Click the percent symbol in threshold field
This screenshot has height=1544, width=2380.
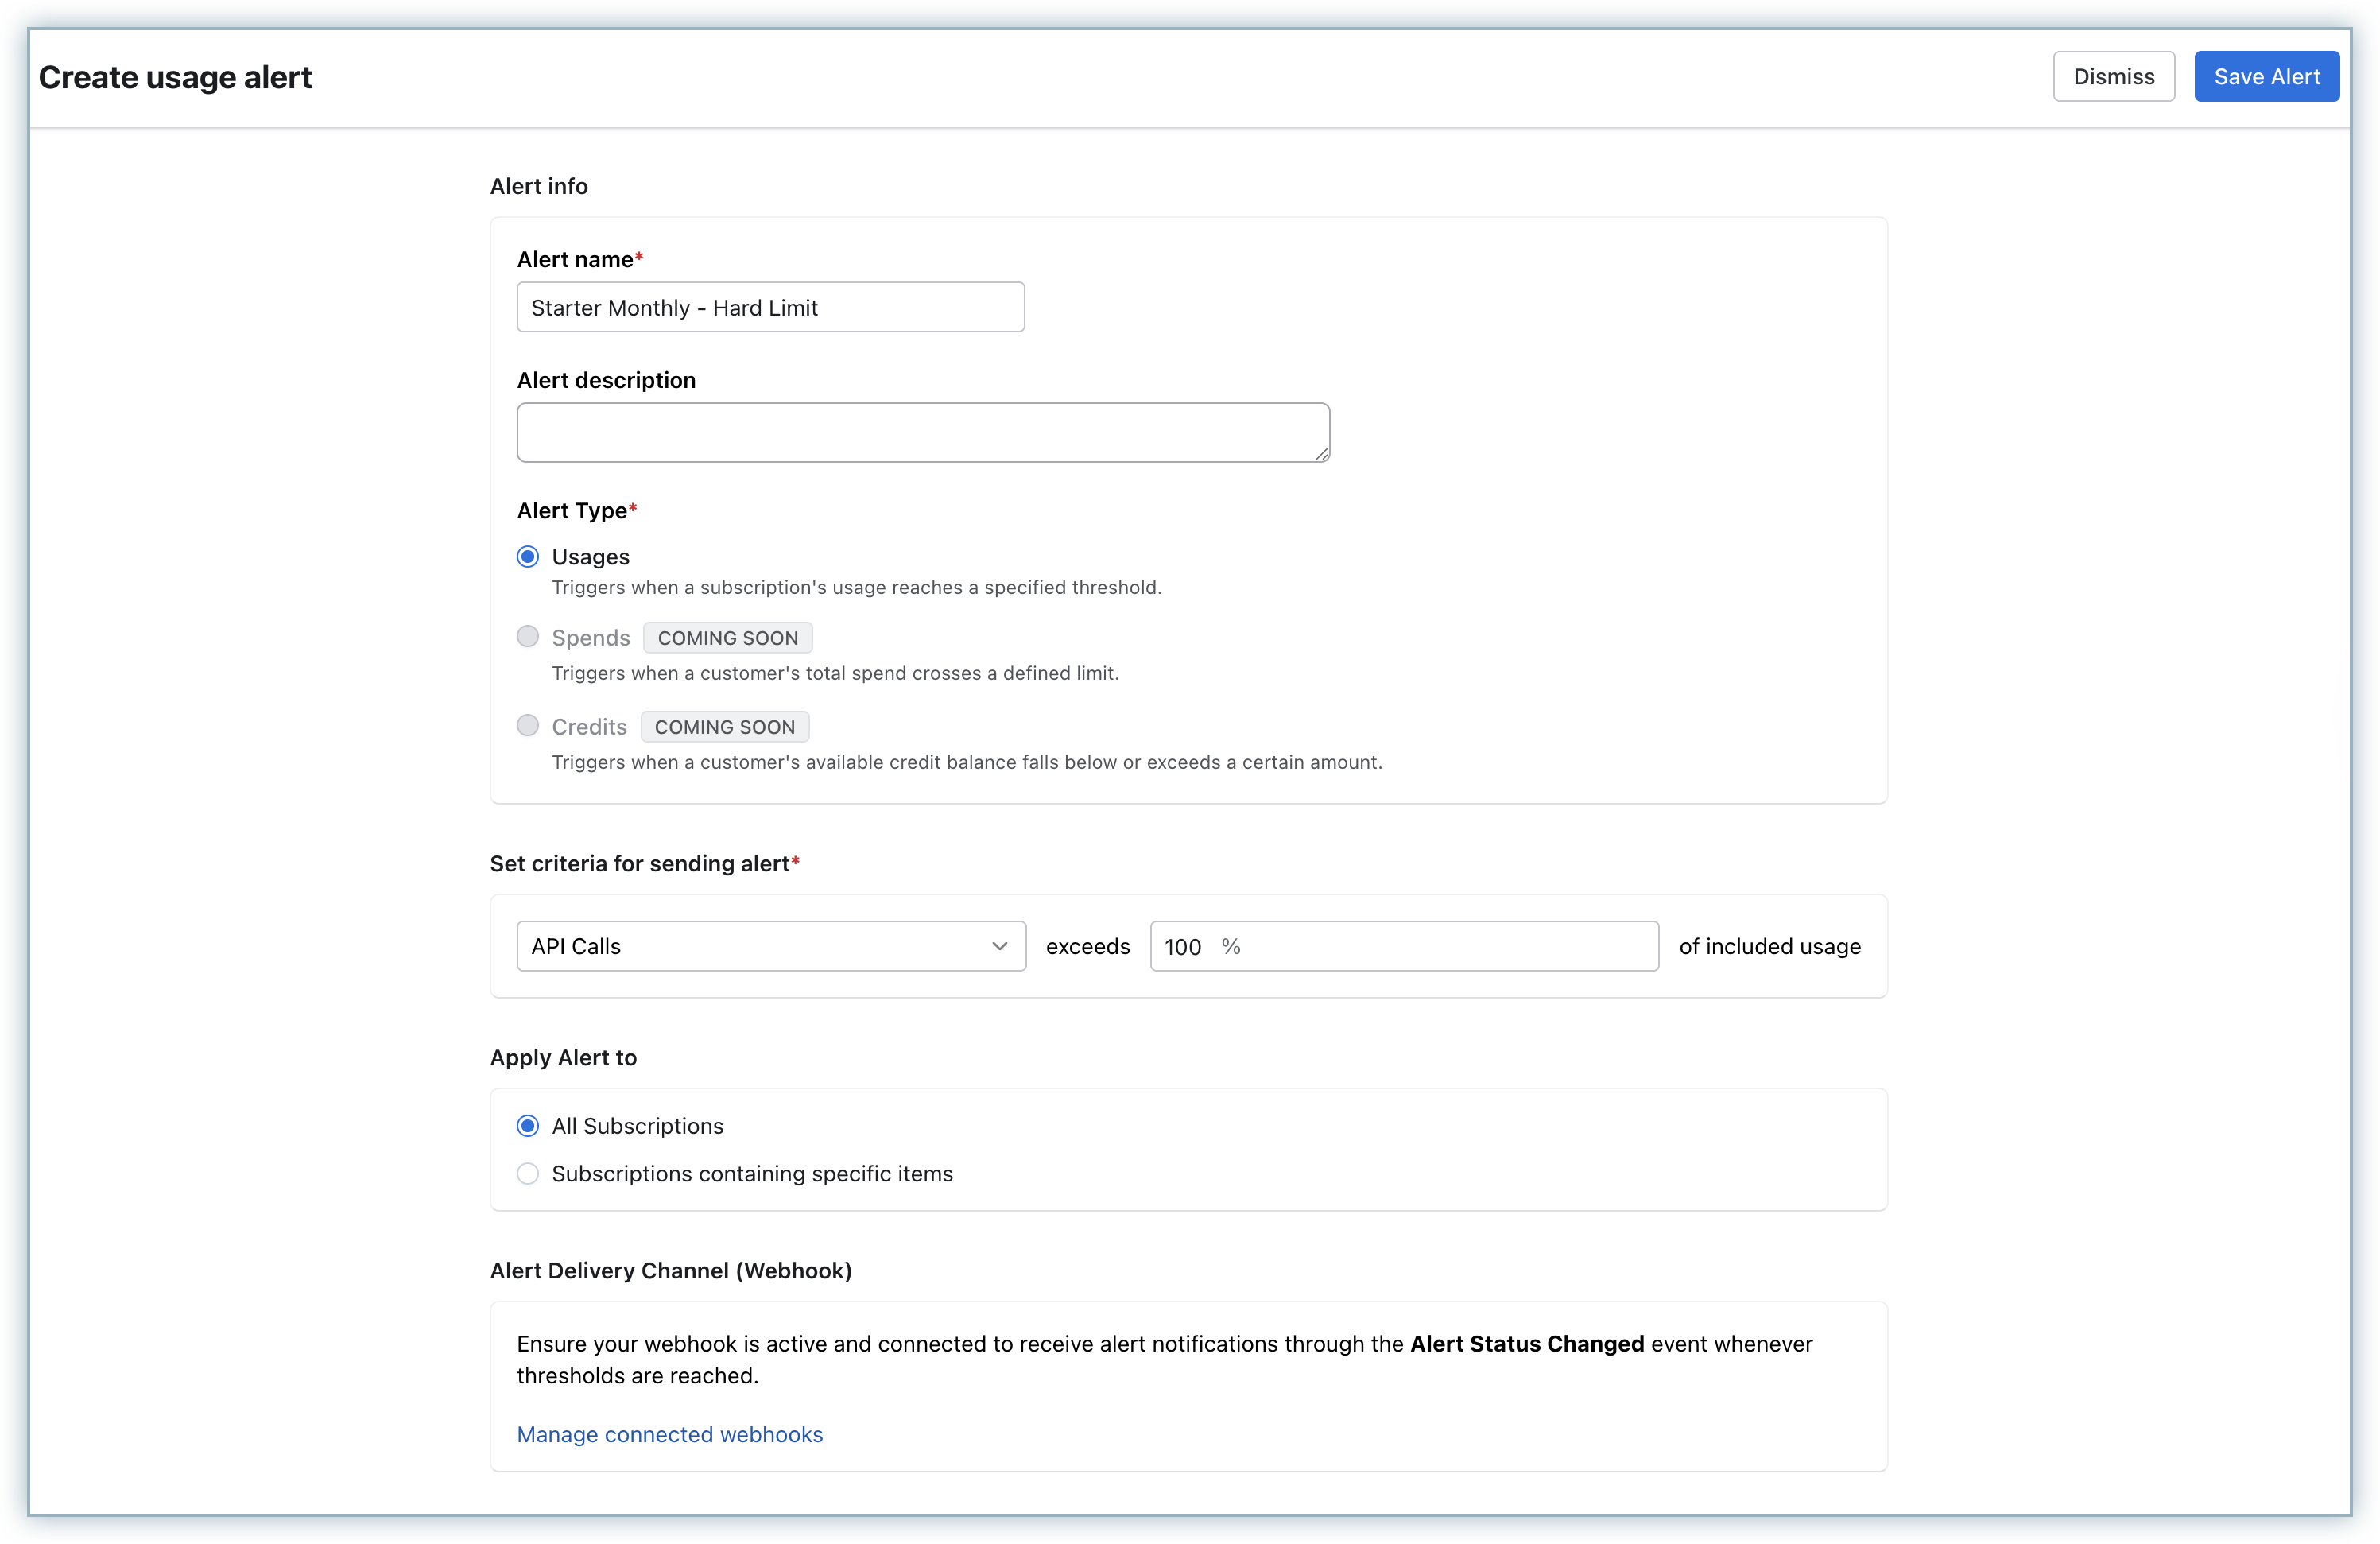coord(1231,946)
